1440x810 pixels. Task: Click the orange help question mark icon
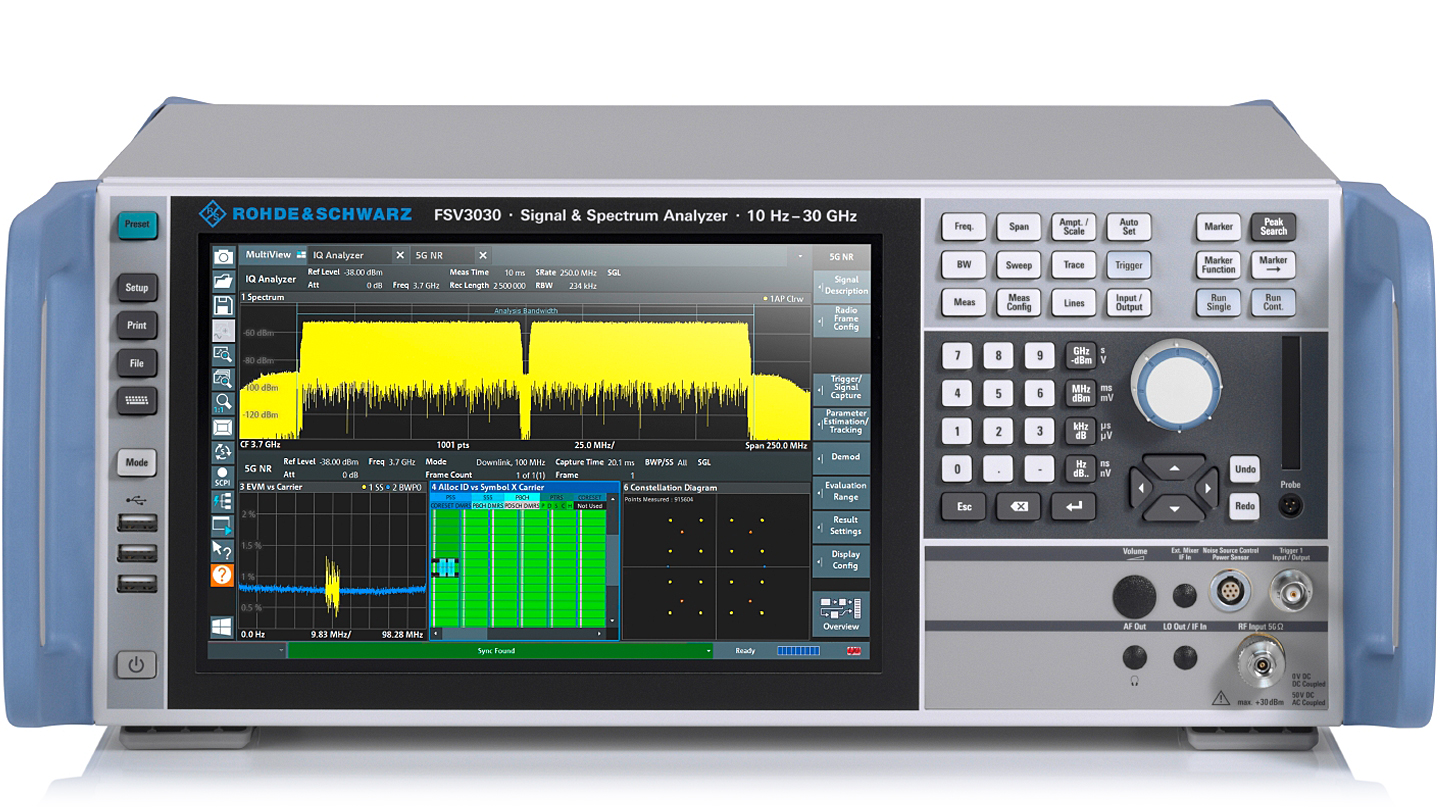[222, 574]
